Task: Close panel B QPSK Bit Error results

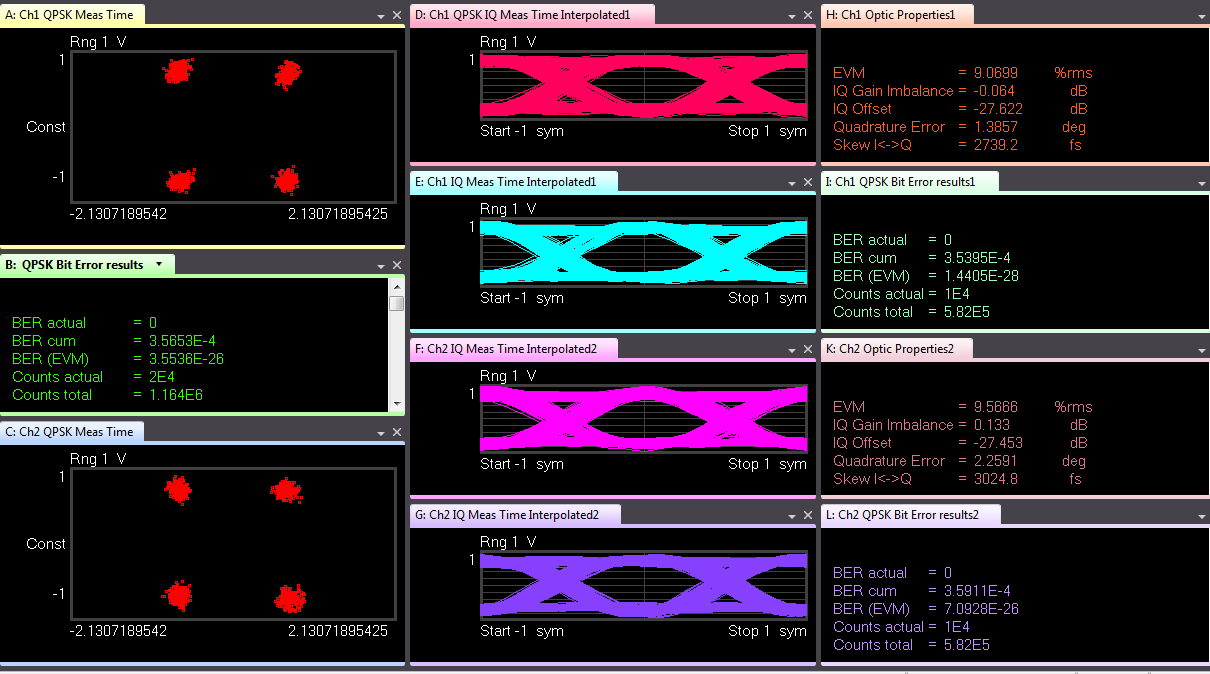Action: (x=397, y=265)
